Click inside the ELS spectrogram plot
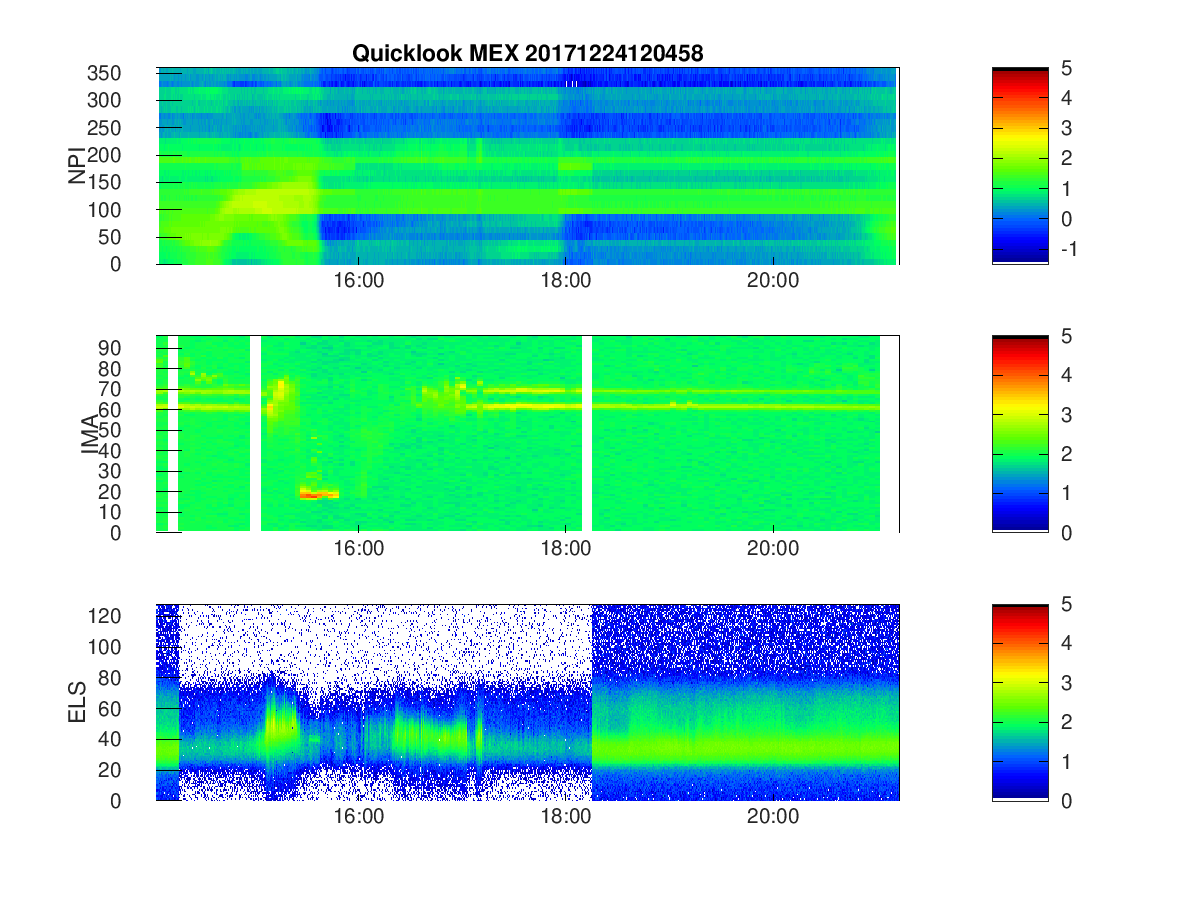This screenshot has height=900, width=1200. pyautogui.click(x=528, y=702)
